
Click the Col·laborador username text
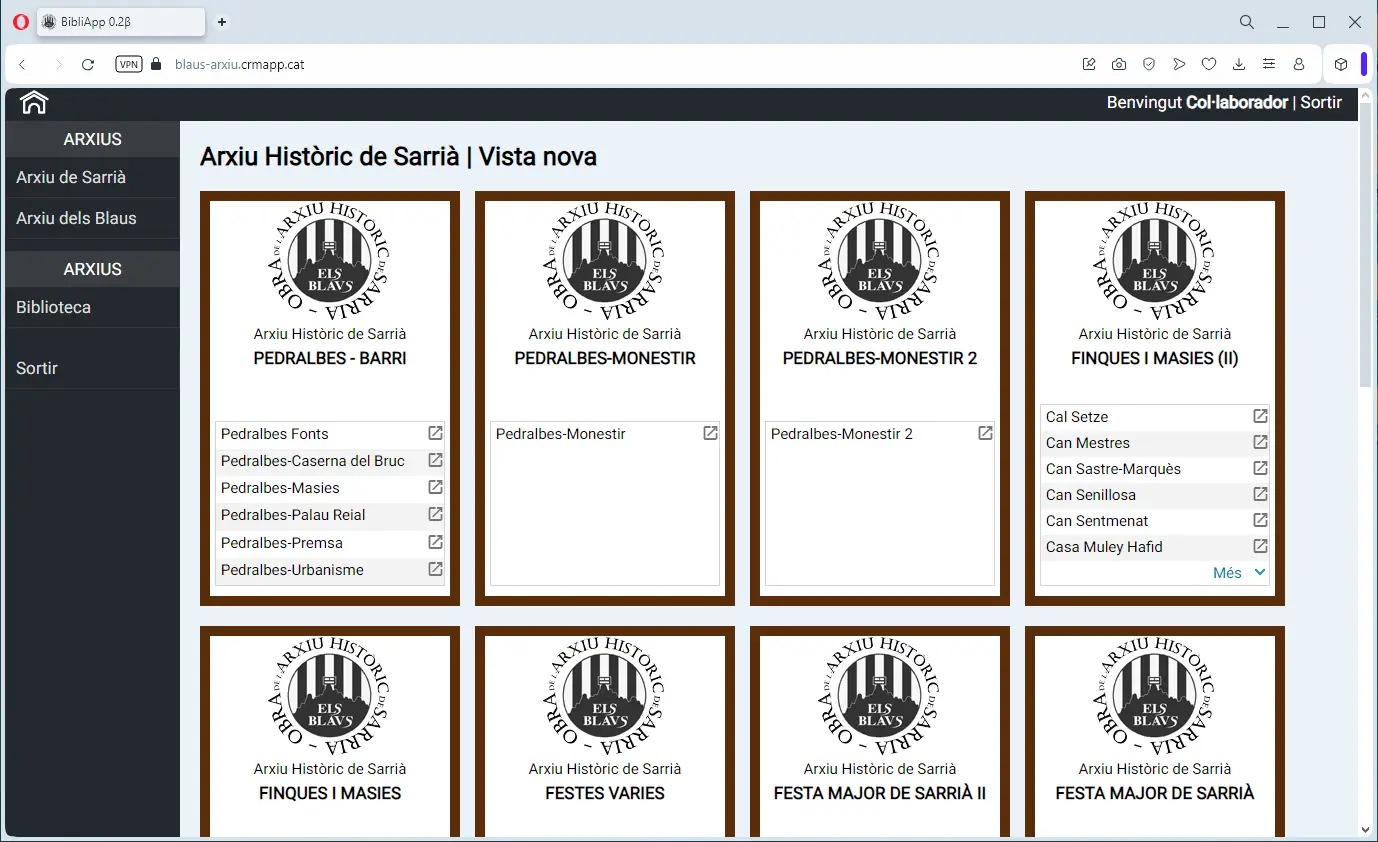(x=1237, y=102)
